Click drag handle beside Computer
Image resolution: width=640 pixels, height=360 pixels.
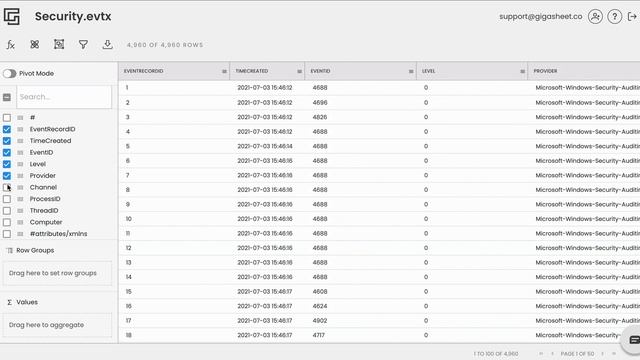[20, 222]
